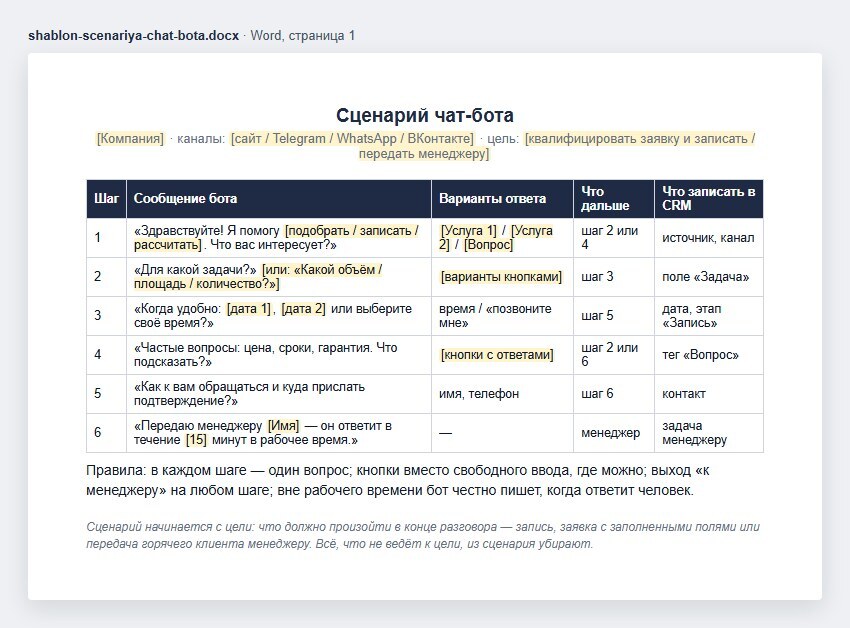Click the step number cell '2'
The width and height of the screenshot is (850, 628).
pos(106,277)
